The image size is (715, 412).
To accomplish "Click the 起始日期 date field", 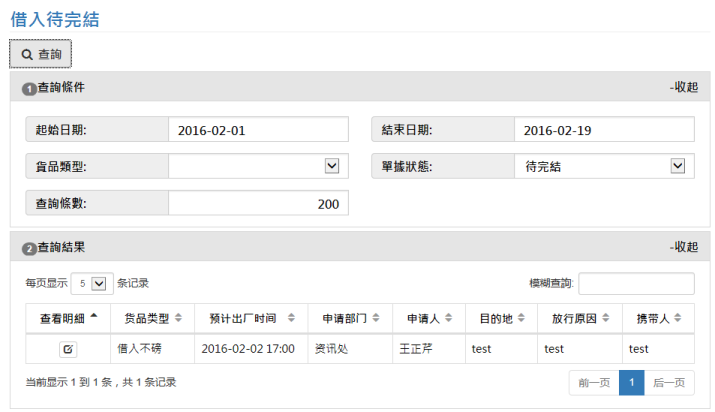I will click(x=258, y=130).
